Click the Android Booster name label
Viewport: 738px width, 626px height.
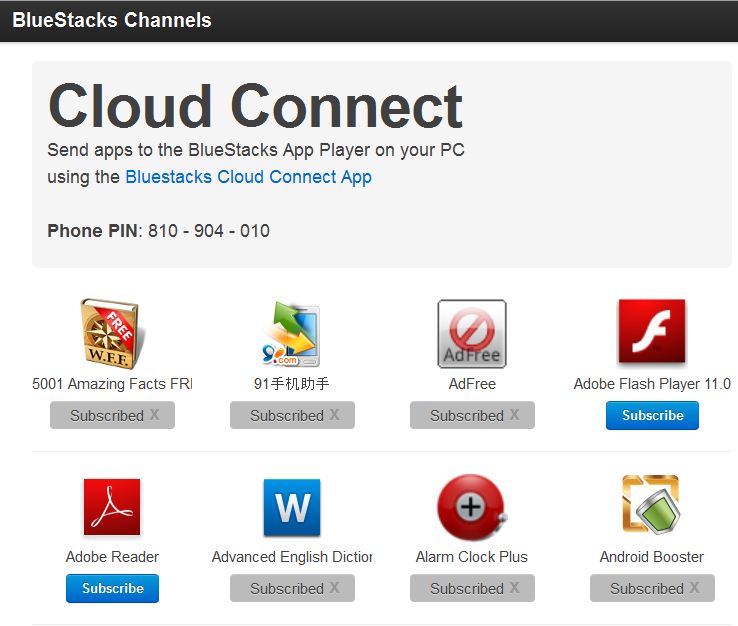pyautogui.click(x=651, y=557)
